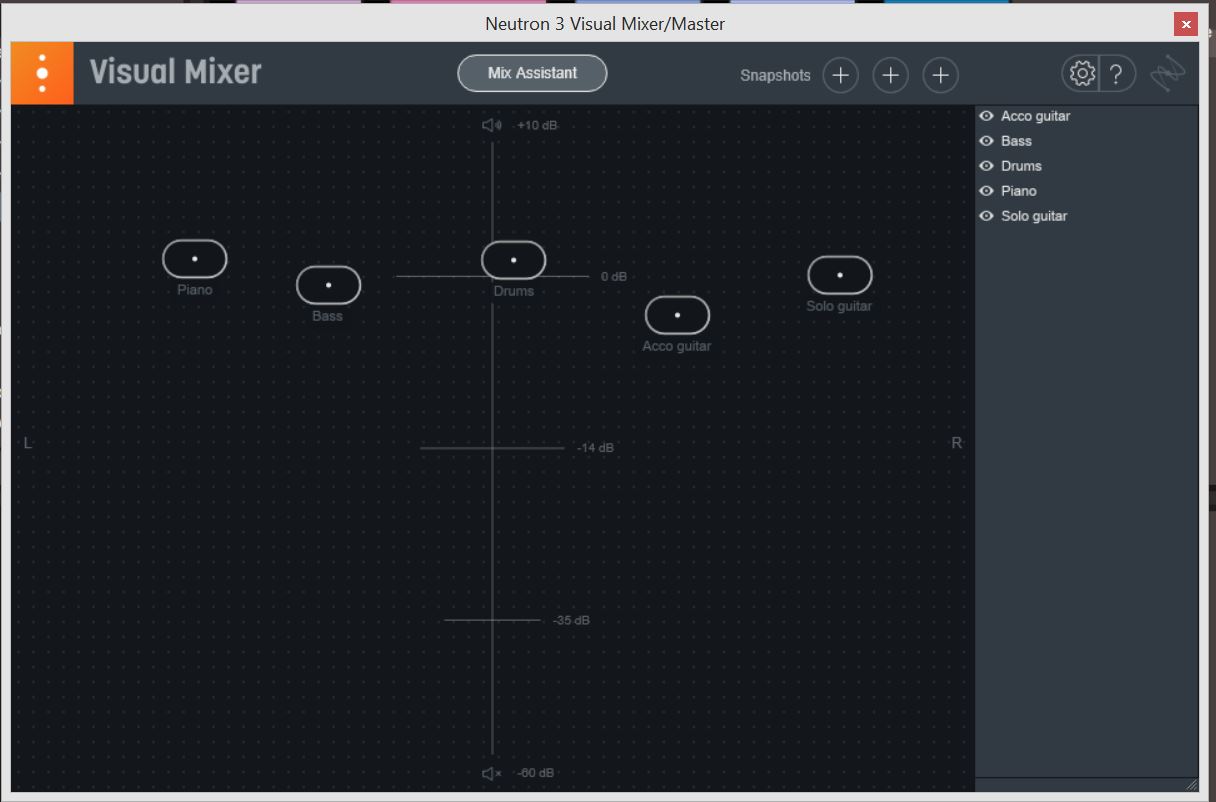Screen dimensions: 1216x802
Task: Select Piano in the track list
Action: (x=1019, y=191)
